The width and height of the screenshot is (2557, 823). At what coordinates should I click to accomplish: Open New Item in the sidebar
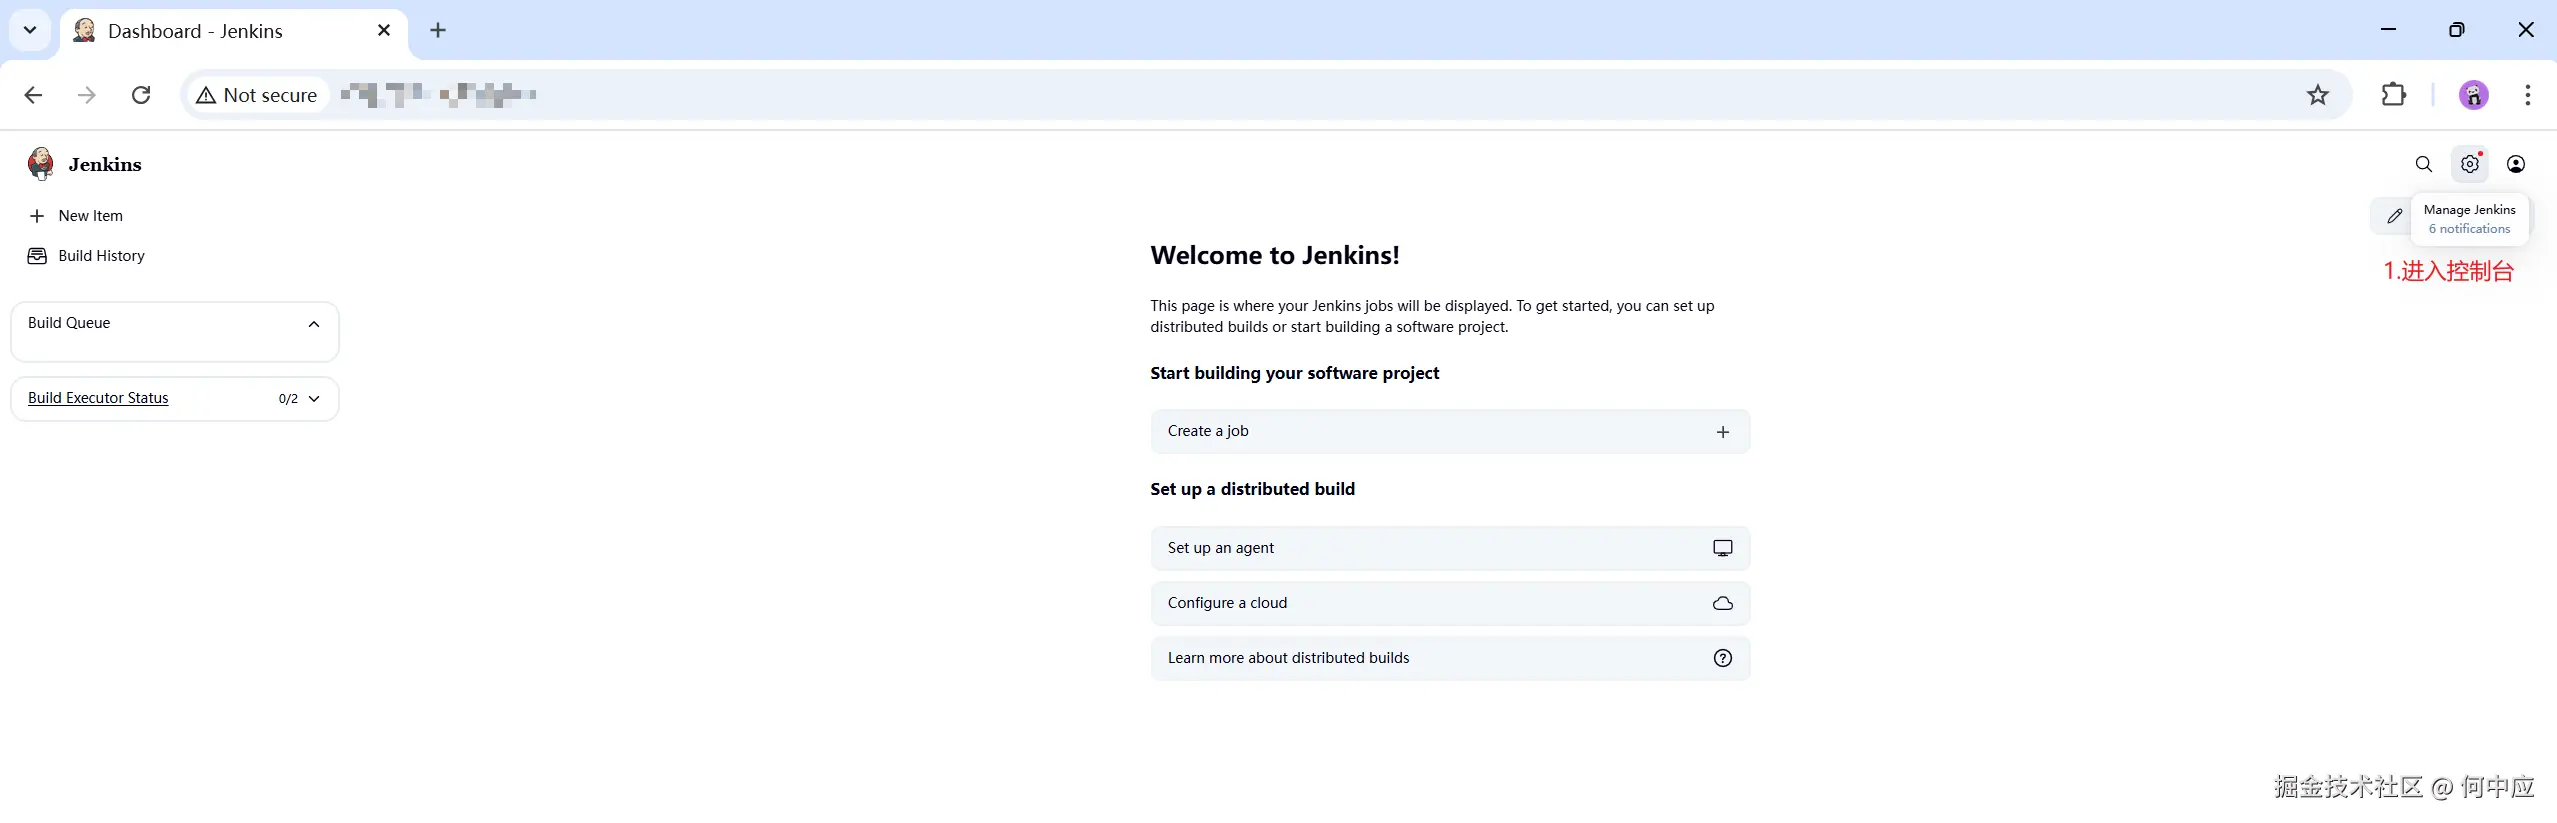coord(76,216)
